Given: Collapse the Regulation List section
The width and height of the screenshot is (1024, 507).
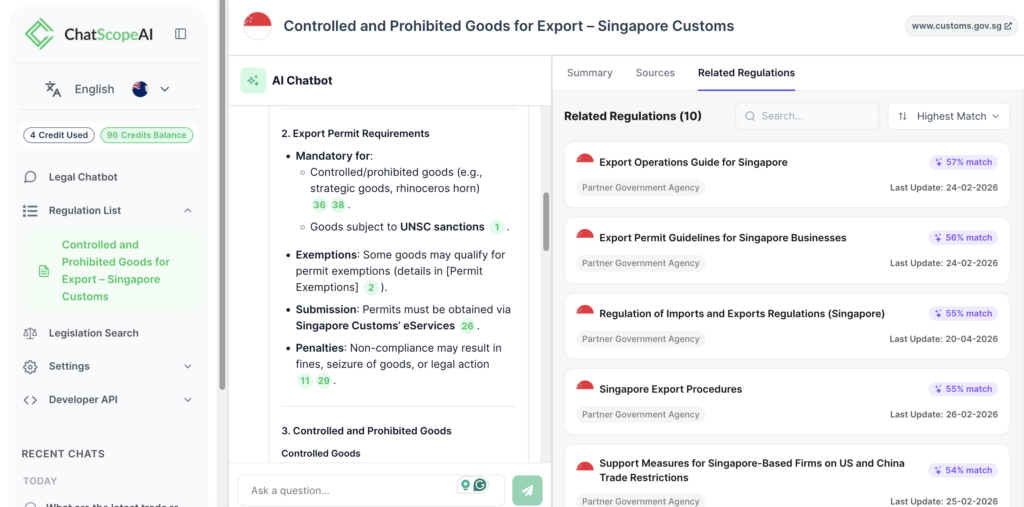Looking at the screenshot, I should point(187,210).
